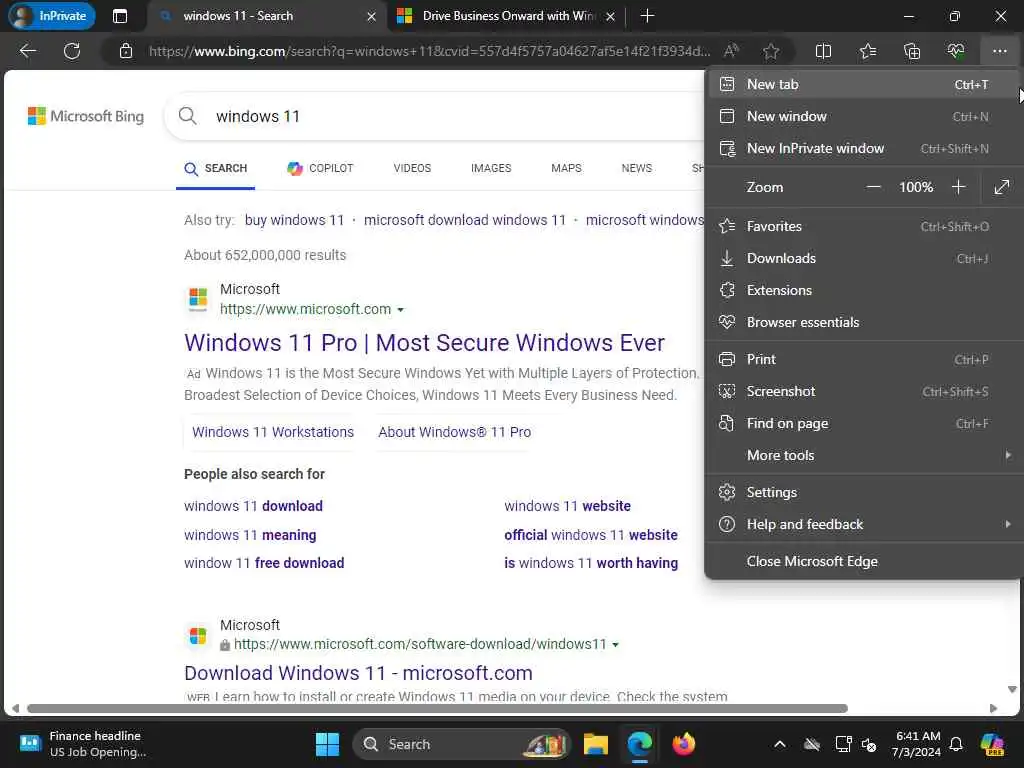Open Firefox from the taskbar
The image size is (1024, 768).
point(684,744)
